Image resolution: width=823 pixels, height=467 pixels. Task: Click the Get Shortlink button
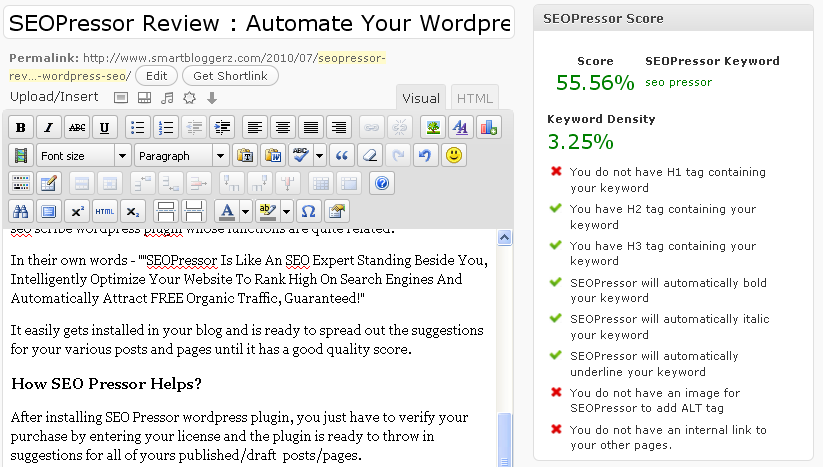(230, 76)
